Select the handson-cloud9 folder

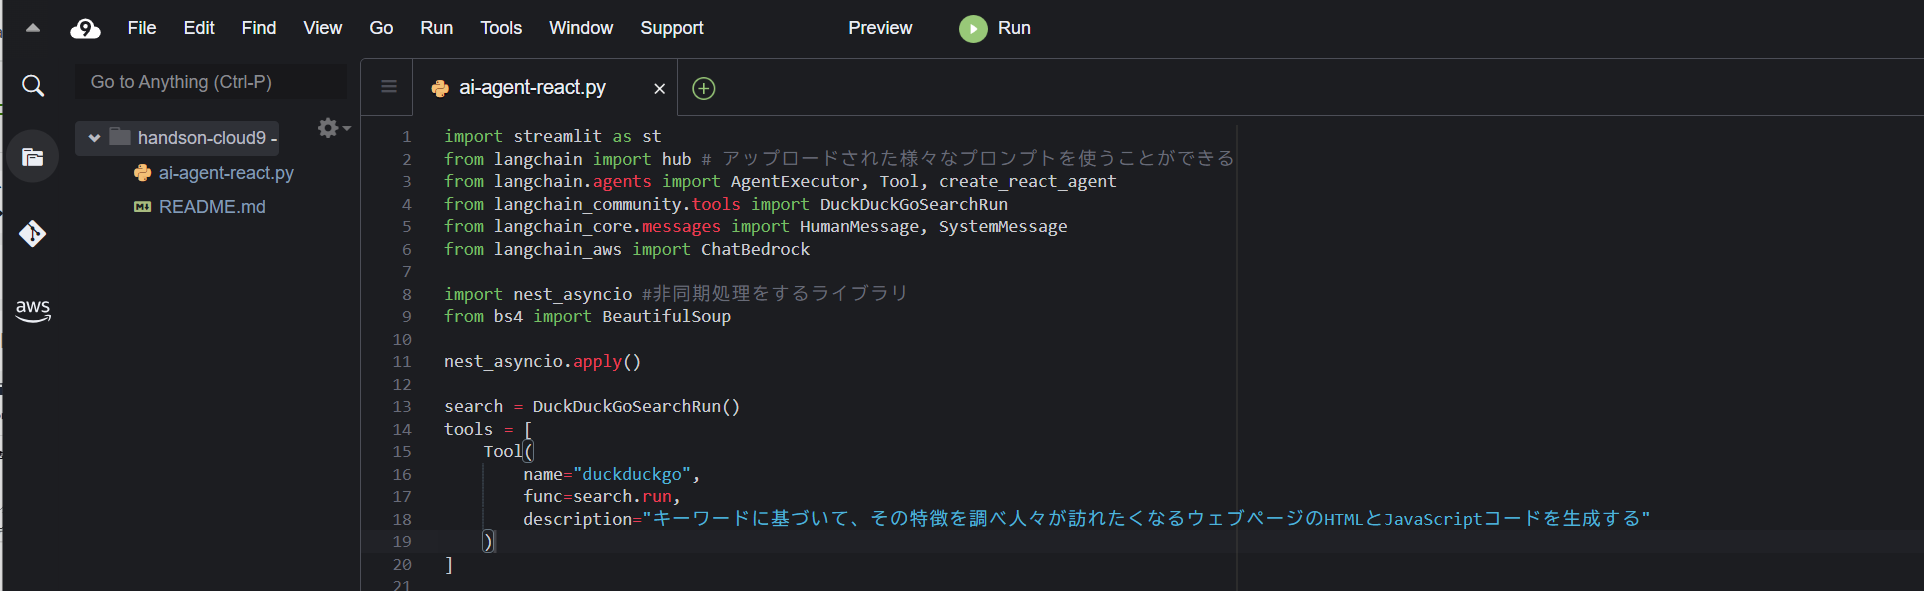tap(178, 138)
